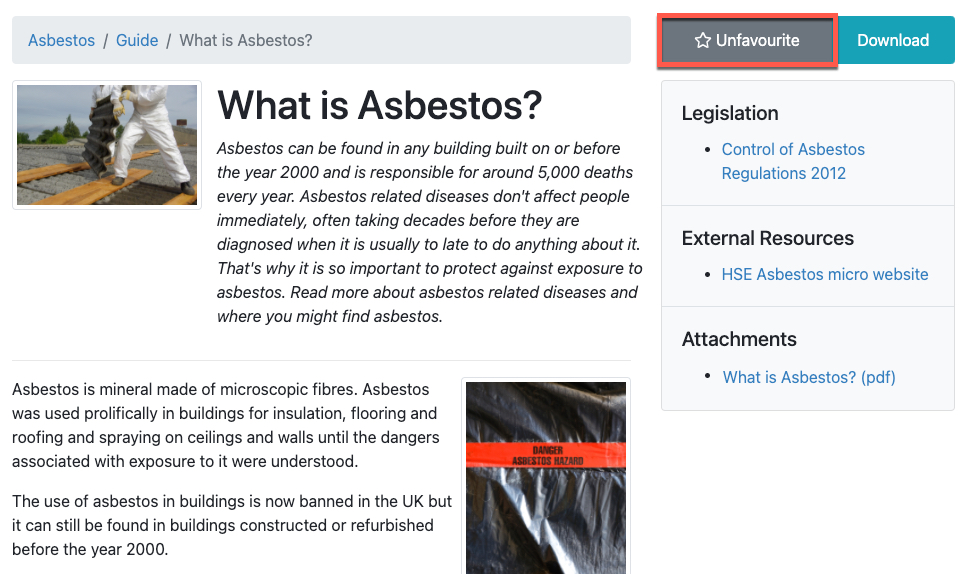Image resolution: width=969 pixels, height=574 pixels.
Task: Click the current breadcrumb "What is Asbestos?"
Action: pos(246,41)
